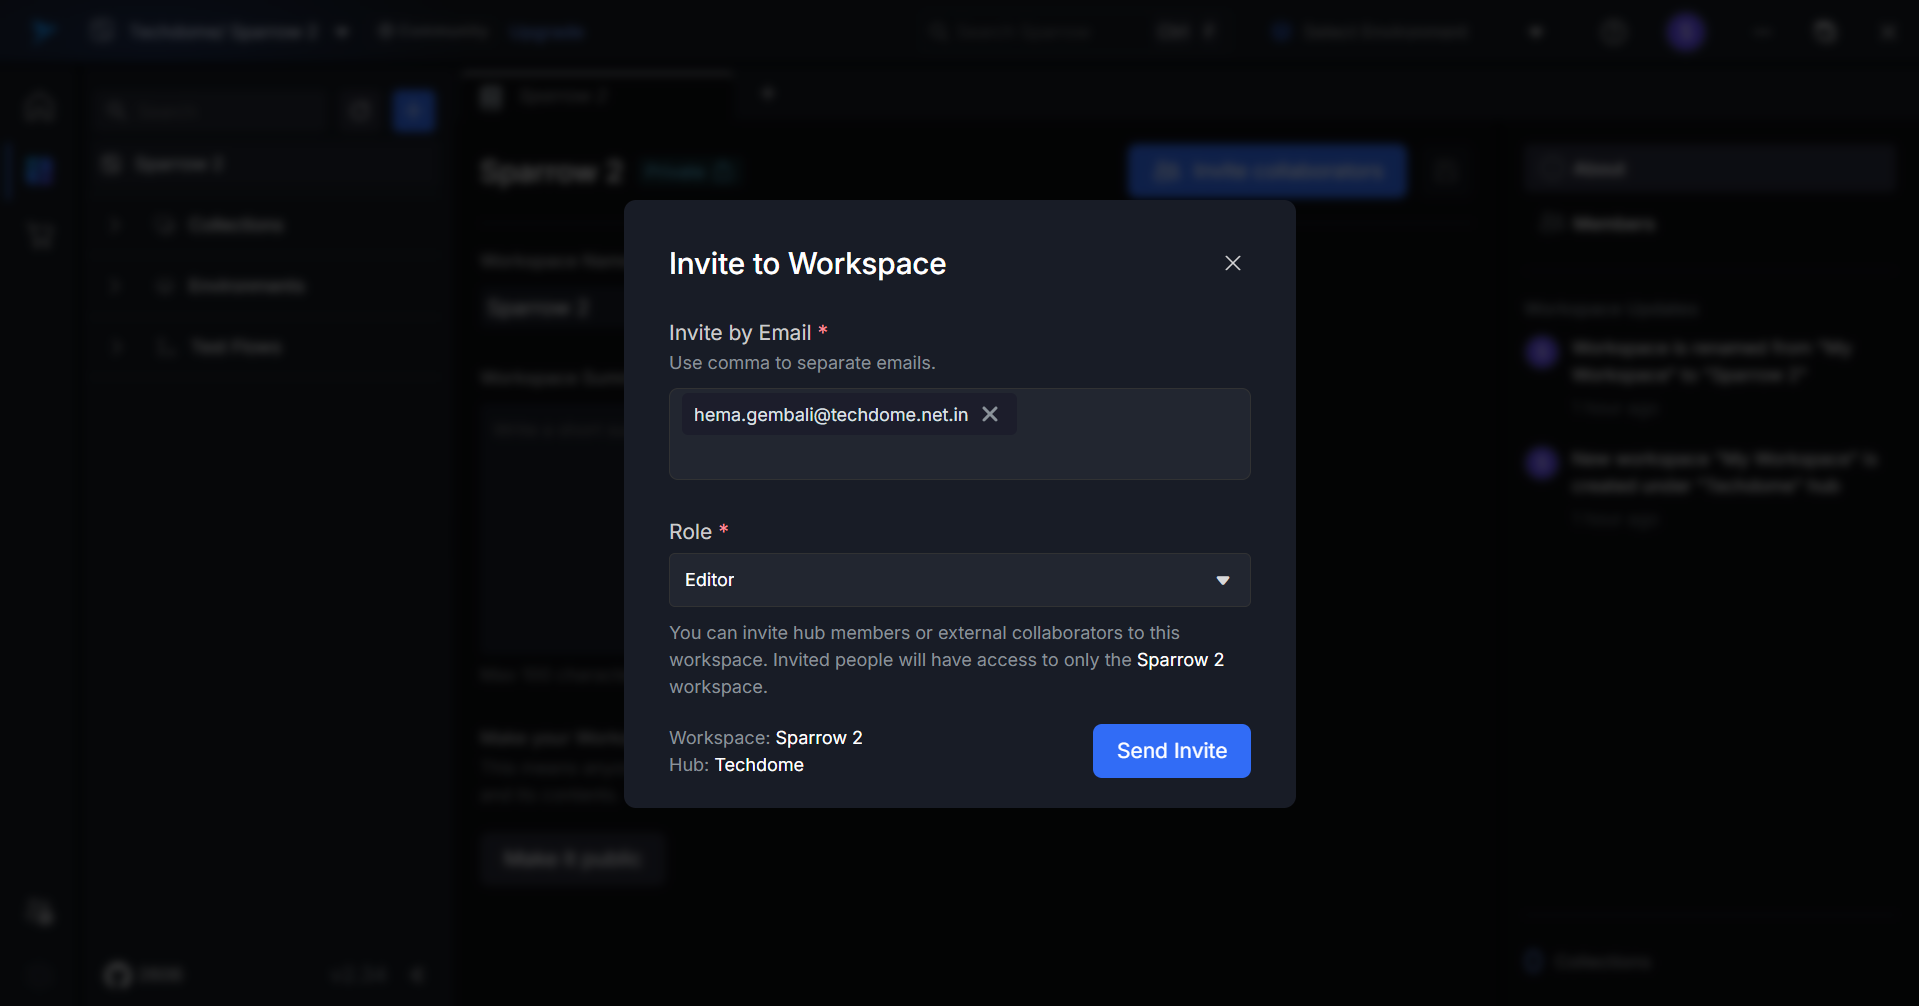
Task: Open the Select Environment dropdown
Action: (1370, 31)
